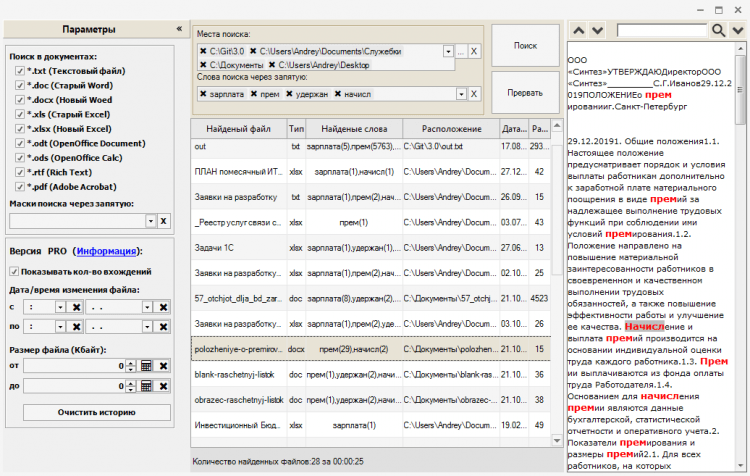Screen dimensions: 750x476
Task: Jump to the next match with down arrow
Action: click(598, 30)
